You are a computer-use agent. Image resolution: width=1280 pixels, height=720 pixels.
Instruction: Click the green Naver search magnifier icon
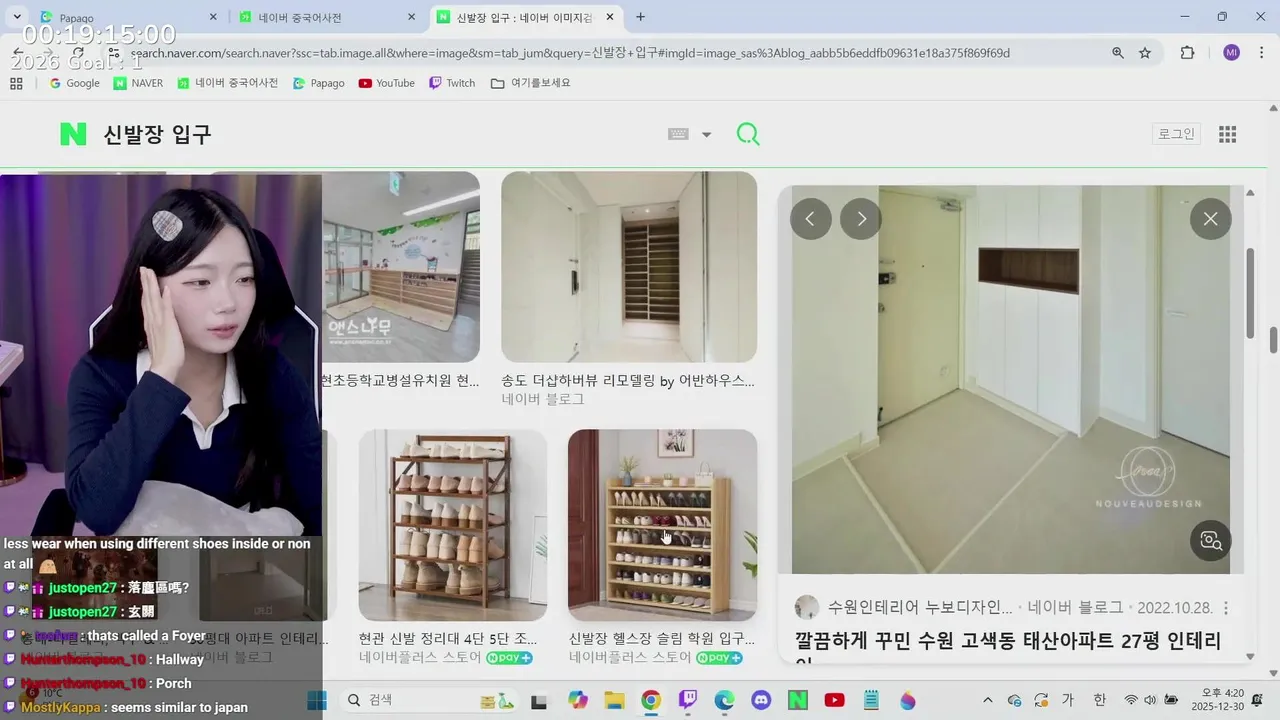tap(748, 134)
